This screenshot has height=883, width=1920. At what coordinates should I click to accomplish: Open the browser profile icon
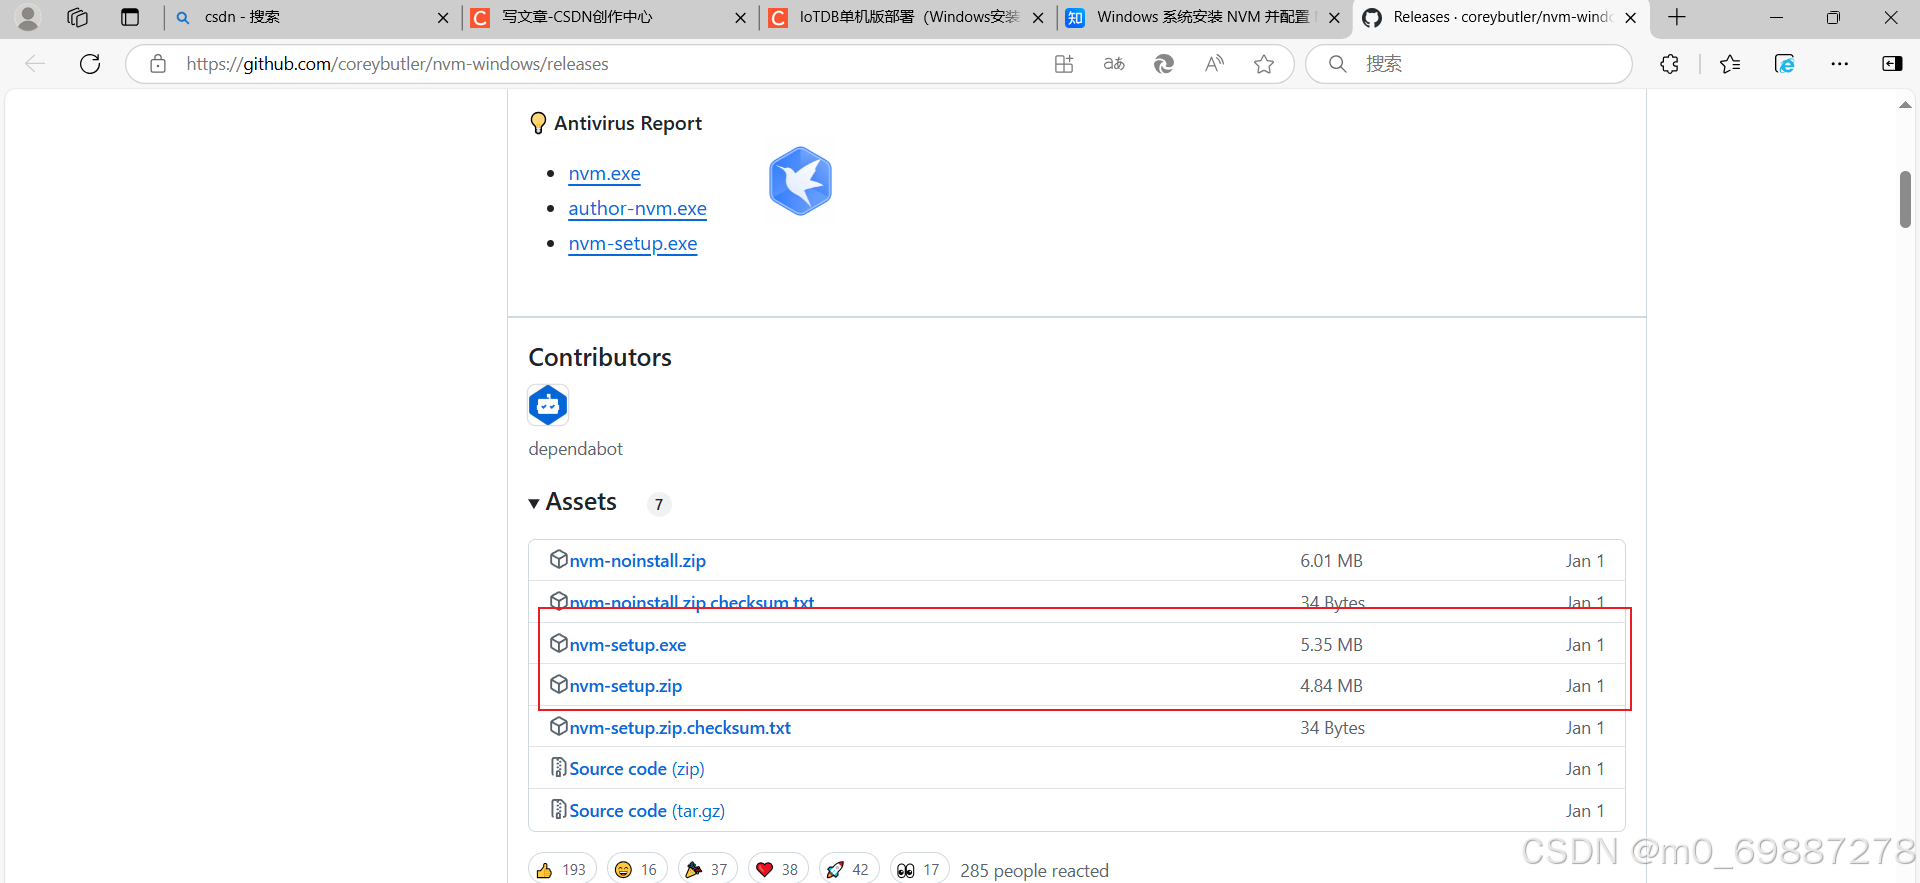click(x=28, y=17)
